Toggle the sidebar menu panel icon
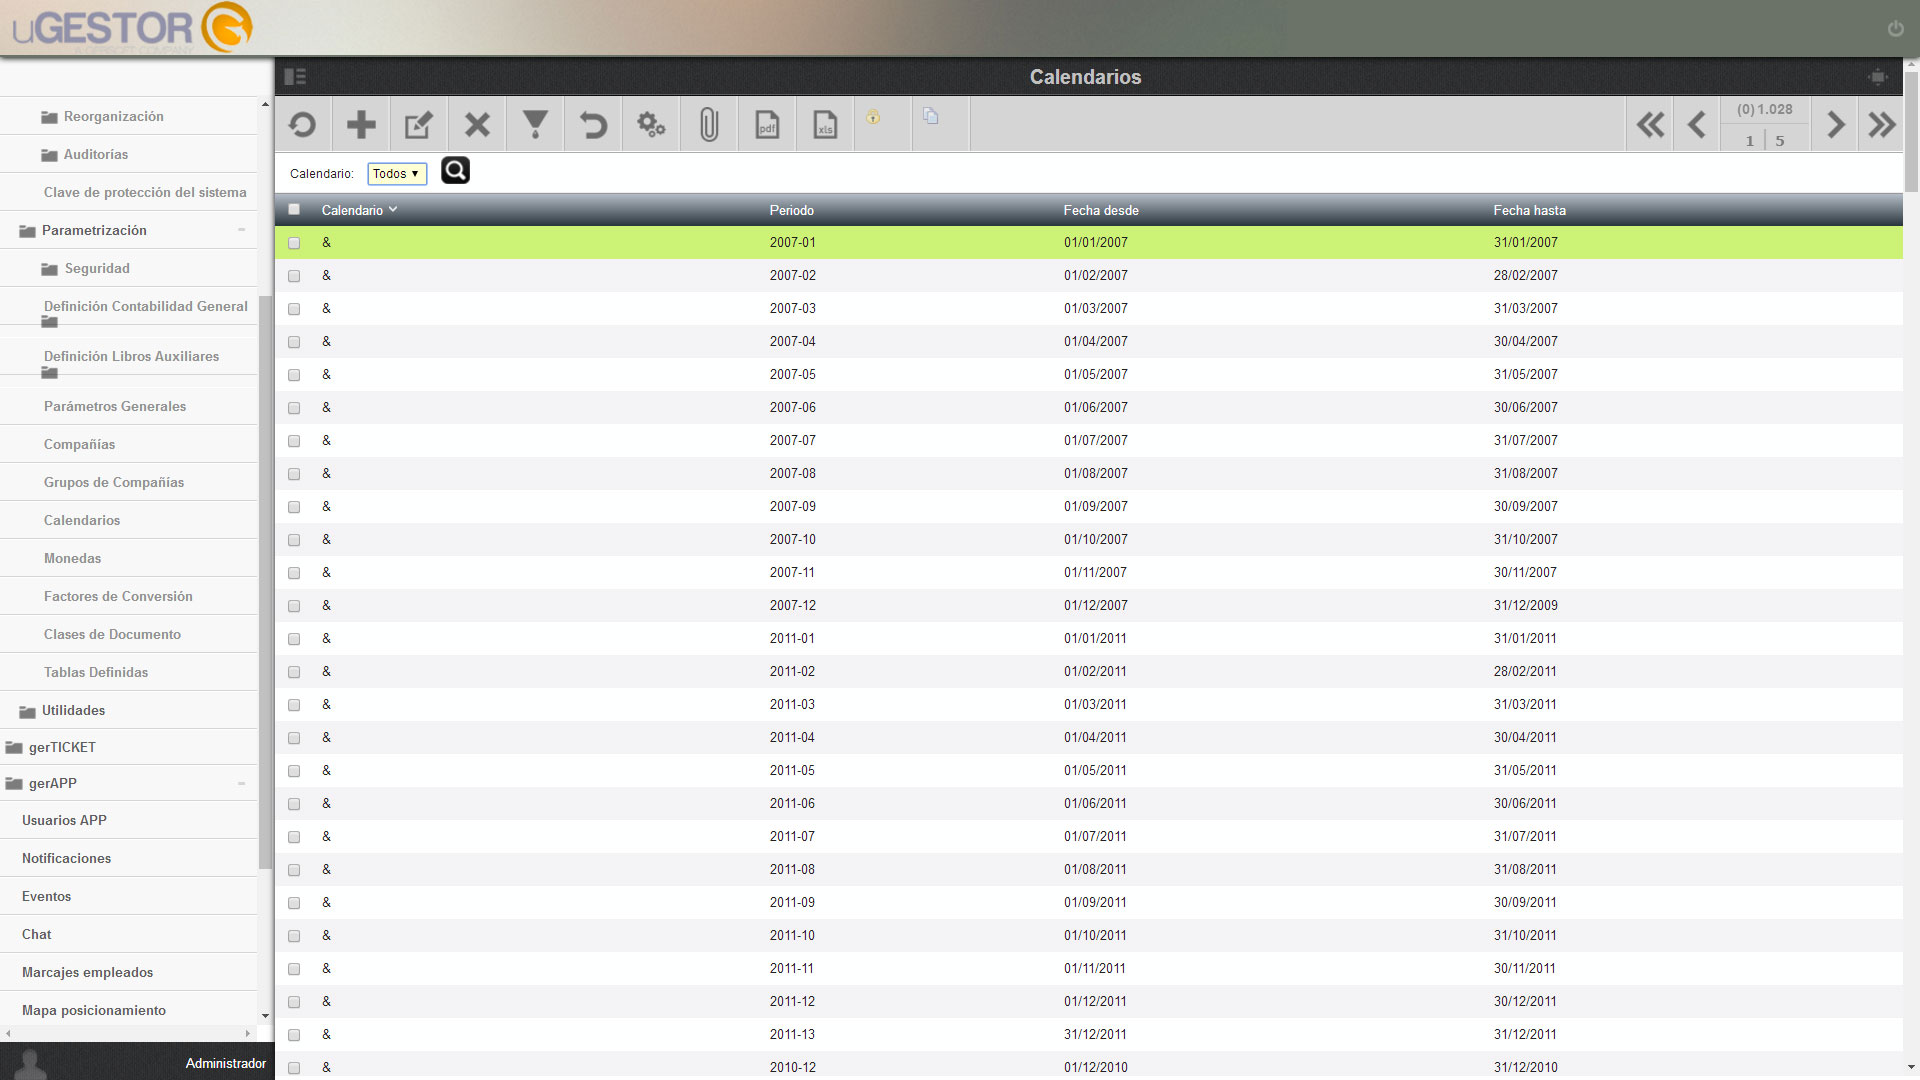 click(295, 77)
